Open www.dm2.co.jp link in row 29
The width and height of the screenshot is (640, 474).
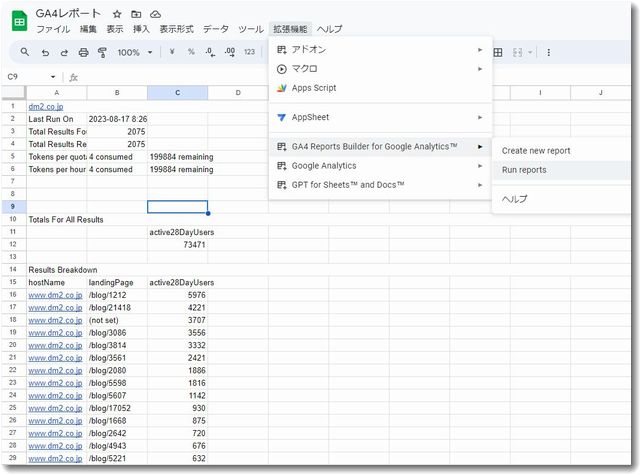click(x=55, y=458)
